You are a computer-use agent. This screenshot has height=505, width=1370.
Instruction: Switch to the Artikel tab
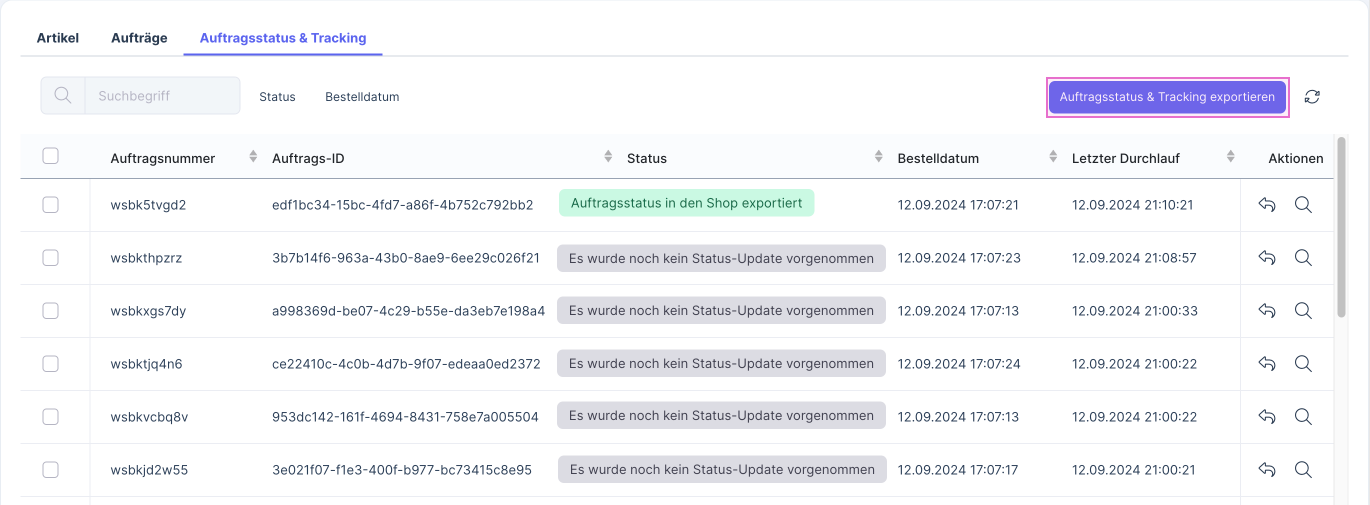(58, 38)
